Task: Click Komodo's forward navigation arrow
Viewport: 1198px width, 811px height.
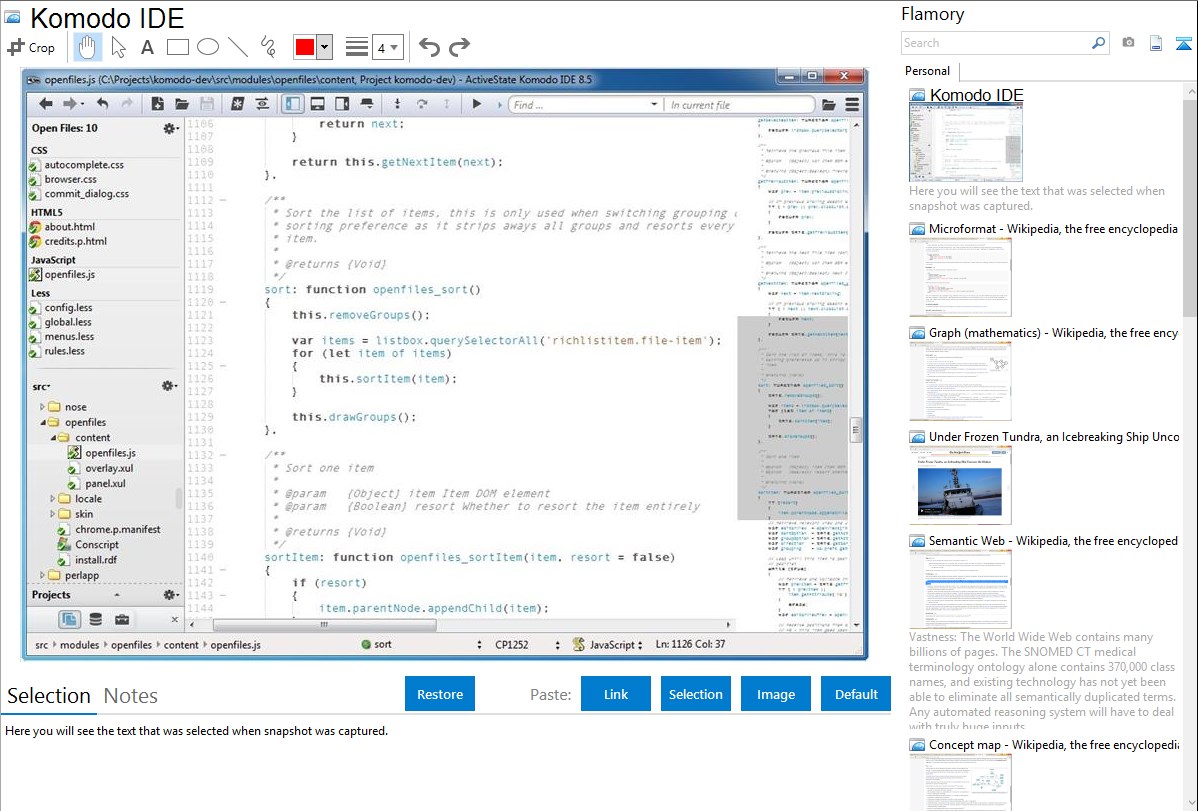Action: (x=70, y=104)
